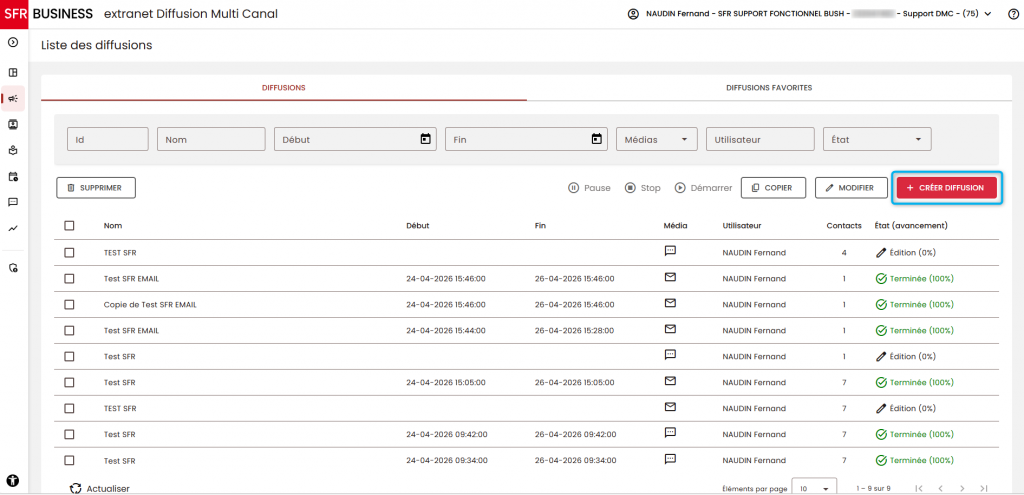Switch to the Diffusions tab
The height and width of the screenshot is (495, 1024).
(x=283, y=88)
